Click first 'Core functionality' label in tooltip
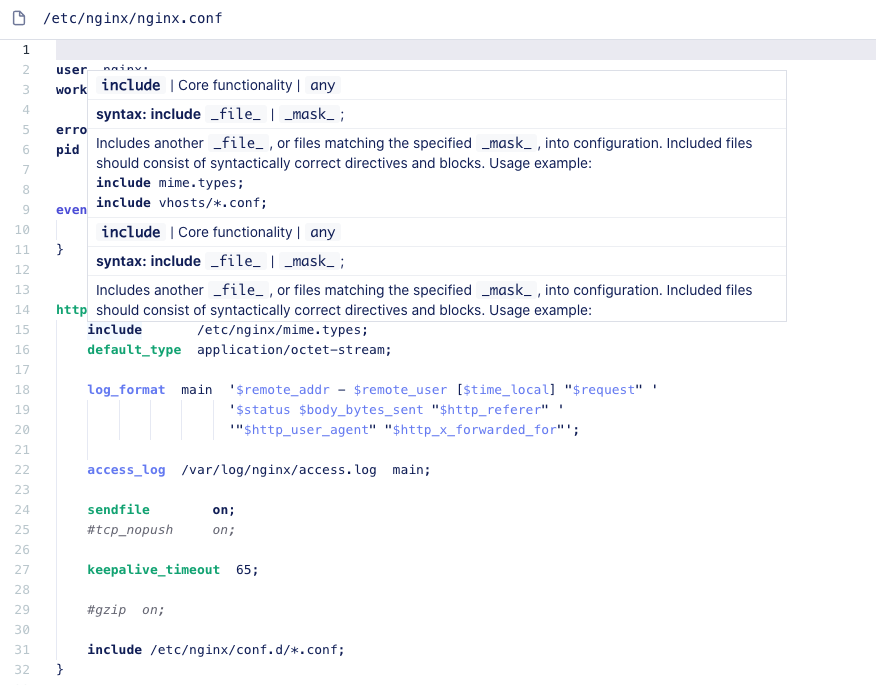Image resolution: width=876 pixels, height=685 pixels. pos(235,85)
